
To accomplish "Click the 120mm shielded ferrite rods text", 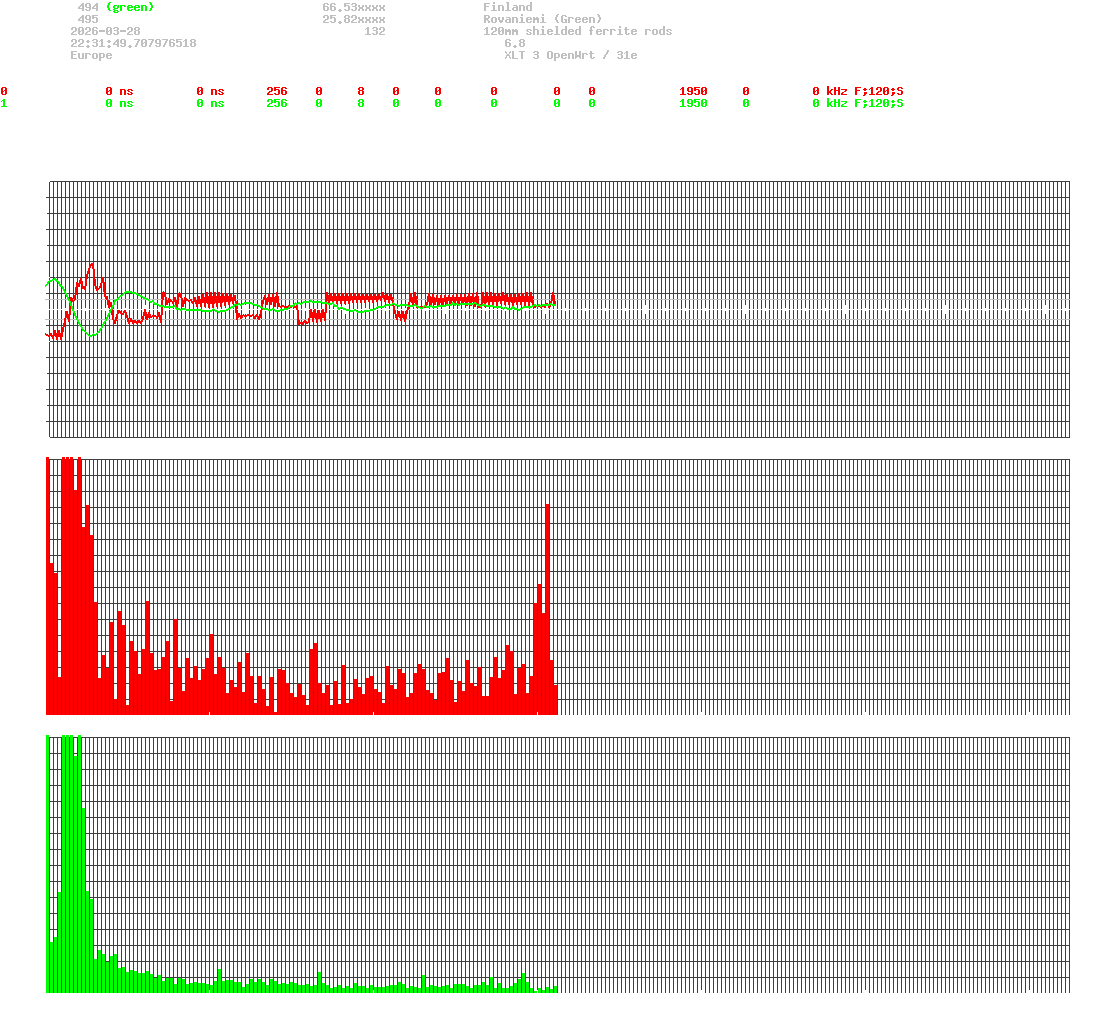I will point(578,31).
